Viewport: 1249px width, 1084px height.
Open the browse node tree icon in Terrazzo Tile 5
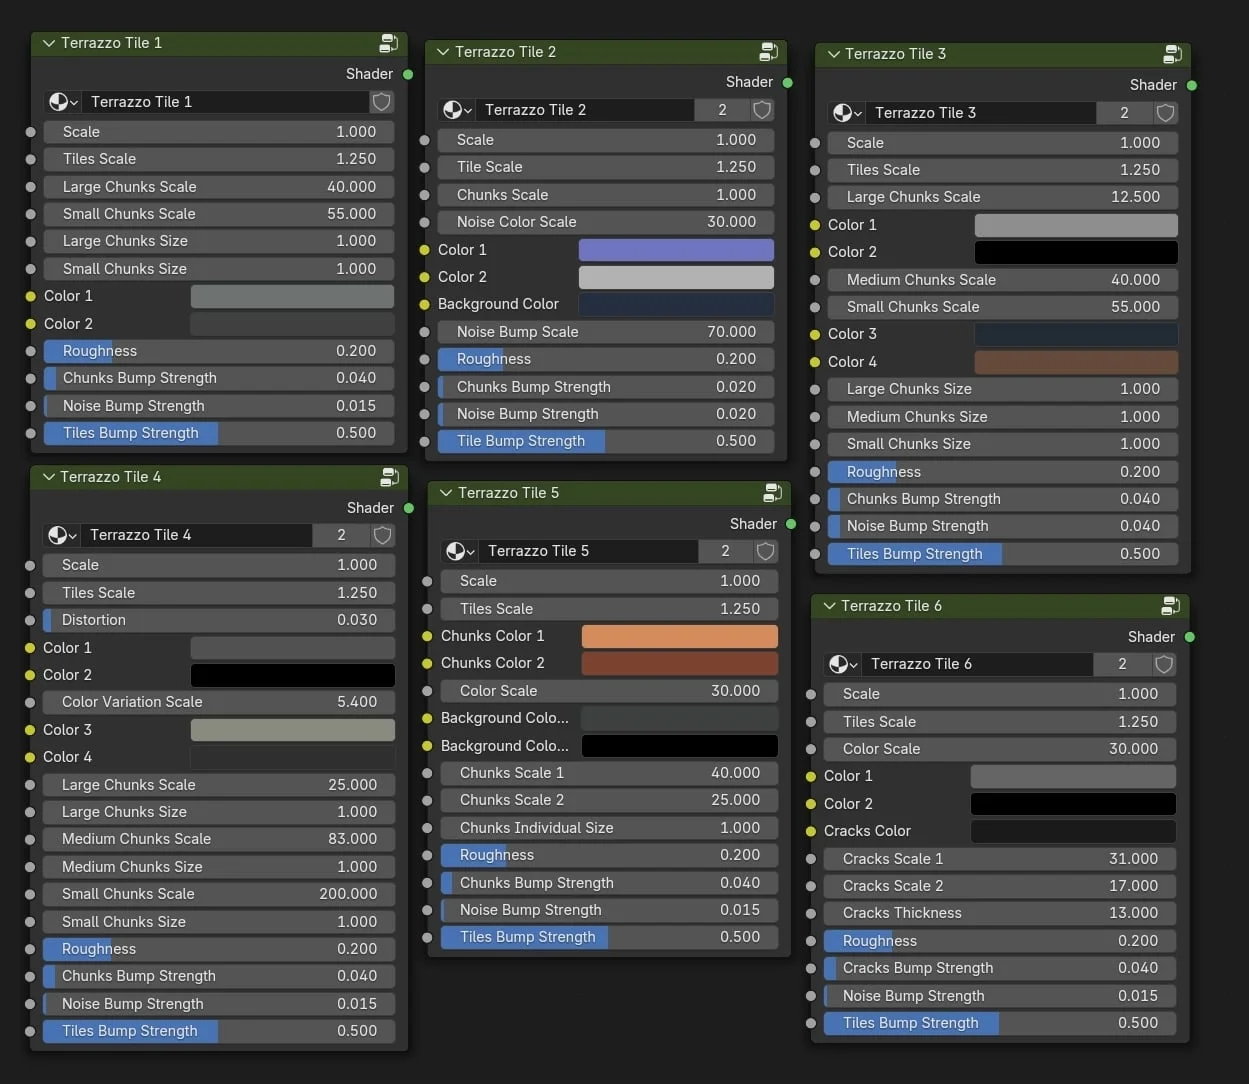pos(457,551)
